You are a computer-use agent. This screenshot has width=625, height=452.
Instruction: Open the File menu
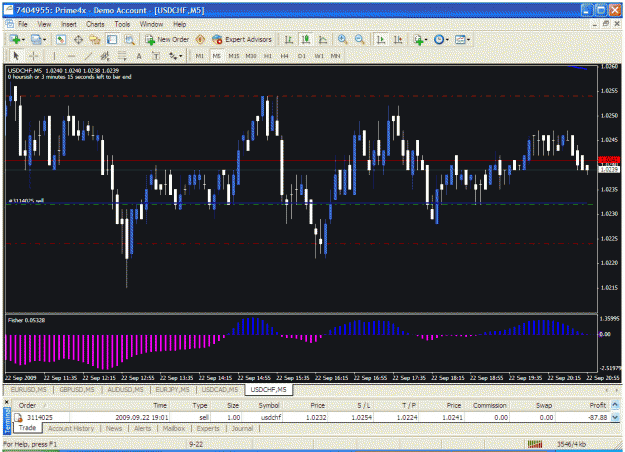pyautogui.click(x=23, y=24)
